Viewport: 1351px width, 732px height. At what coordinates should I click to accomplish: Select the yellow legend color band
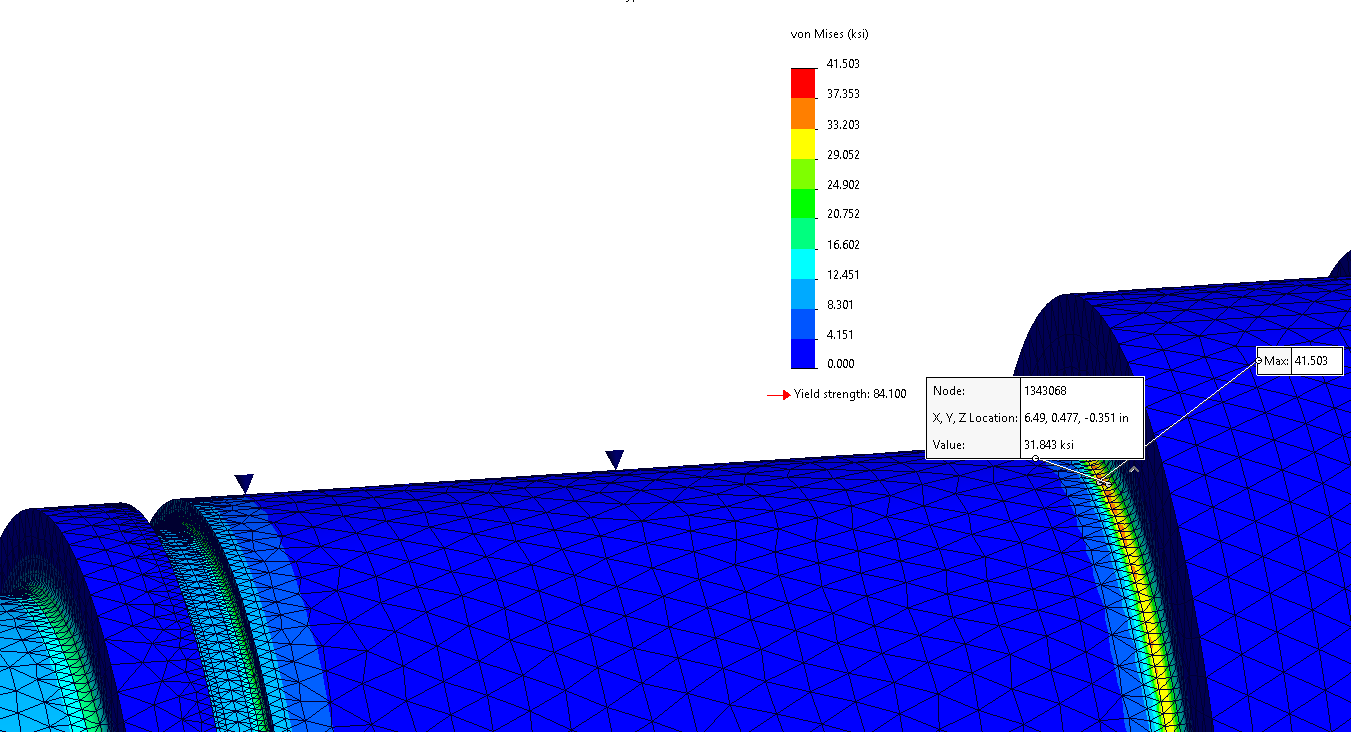pos(804,144)
